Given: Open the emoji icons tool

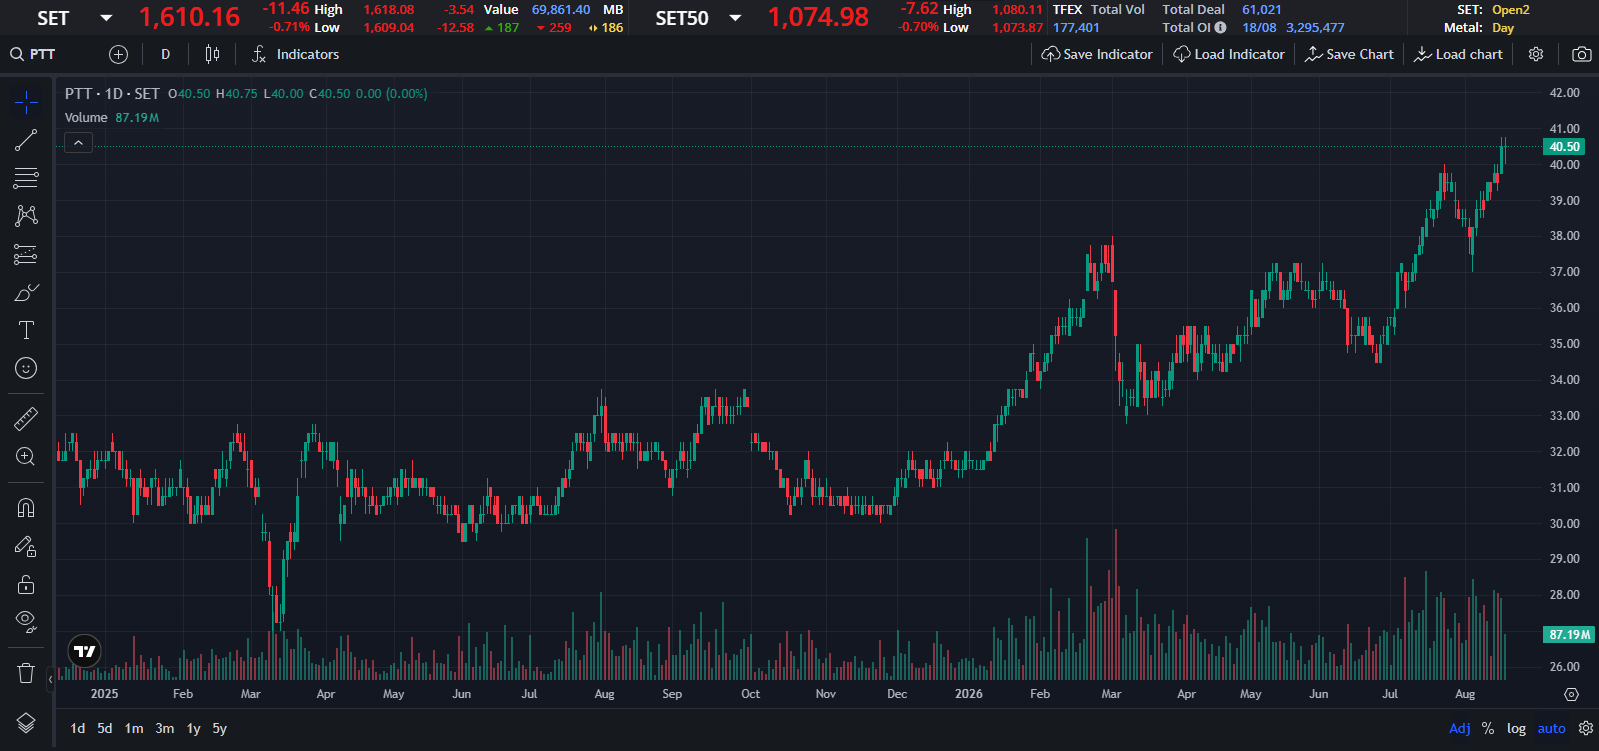Looking at the screenshot, I should pyautogui.click(x=26, y=369).
